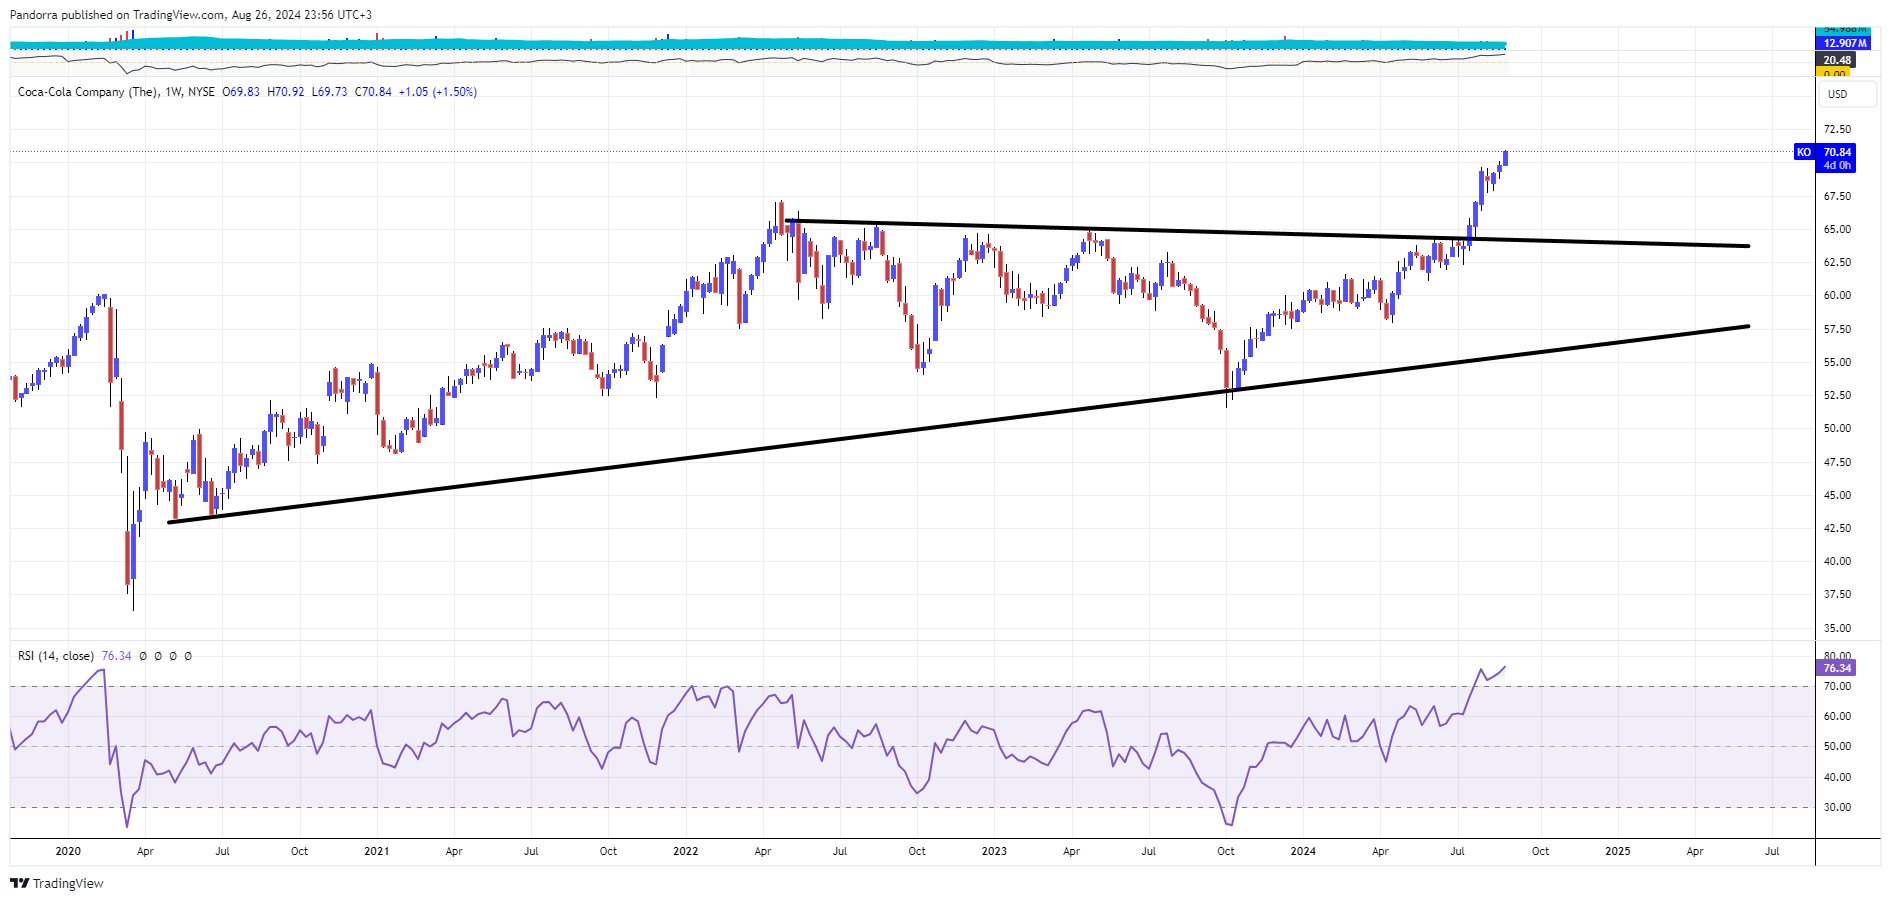Click the TradingView logo at the bottom

[57, 883]
